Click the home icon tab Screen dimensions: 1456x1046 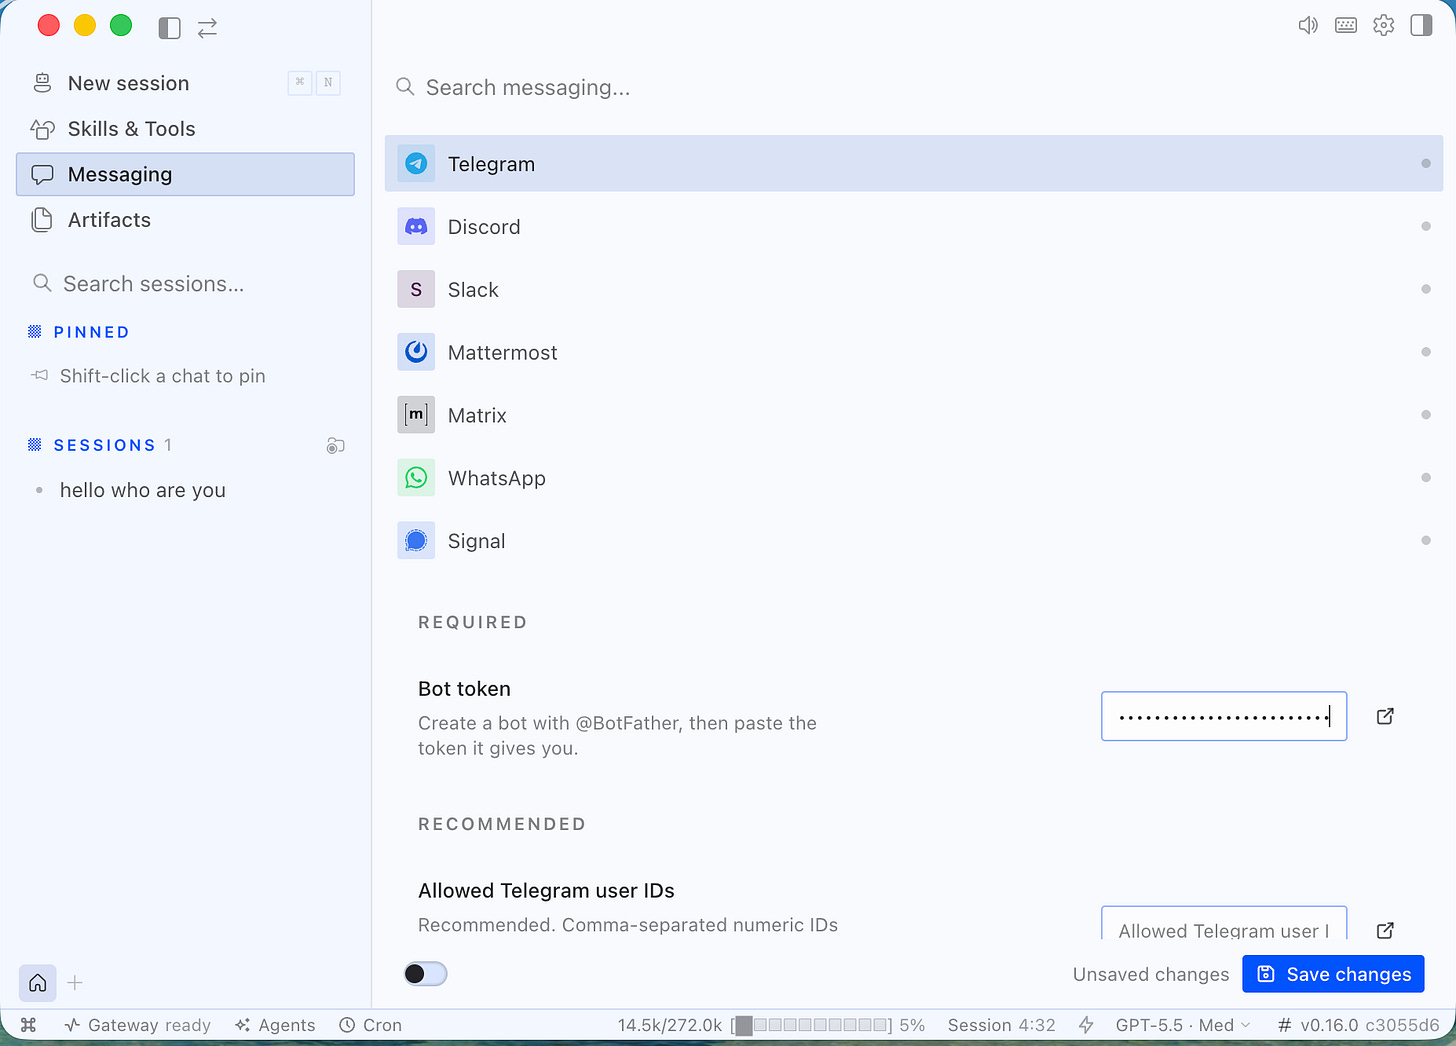click(38, 983)
